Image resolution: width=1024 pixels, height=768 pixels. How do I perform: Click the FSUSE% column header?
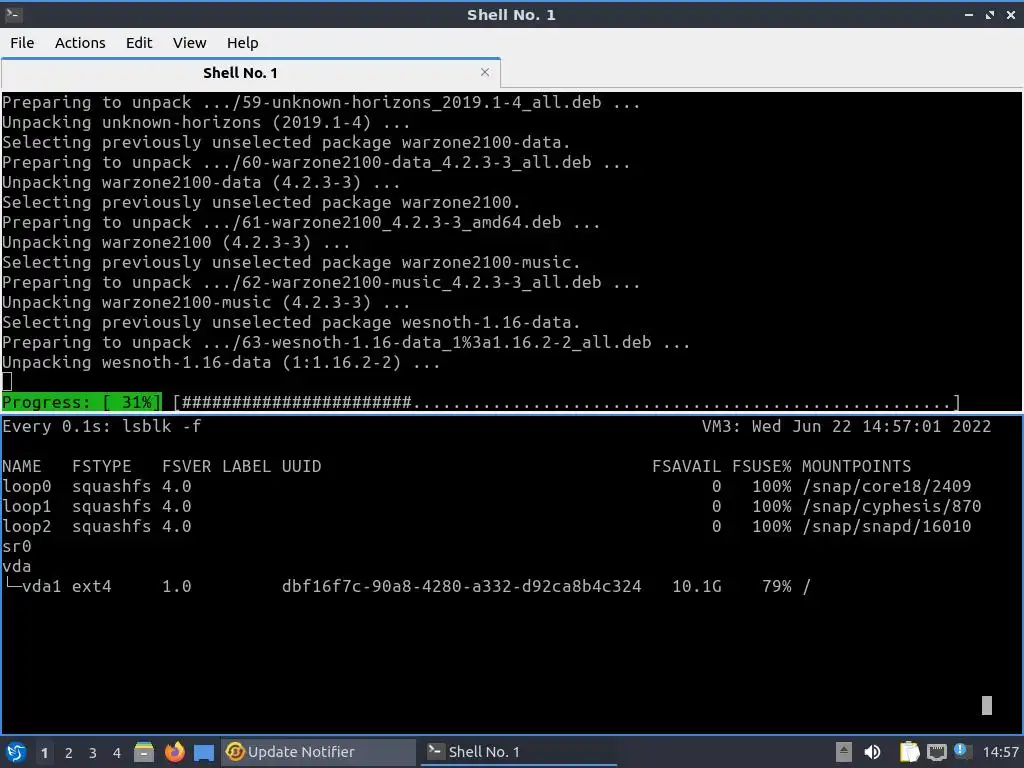point(761,466)
